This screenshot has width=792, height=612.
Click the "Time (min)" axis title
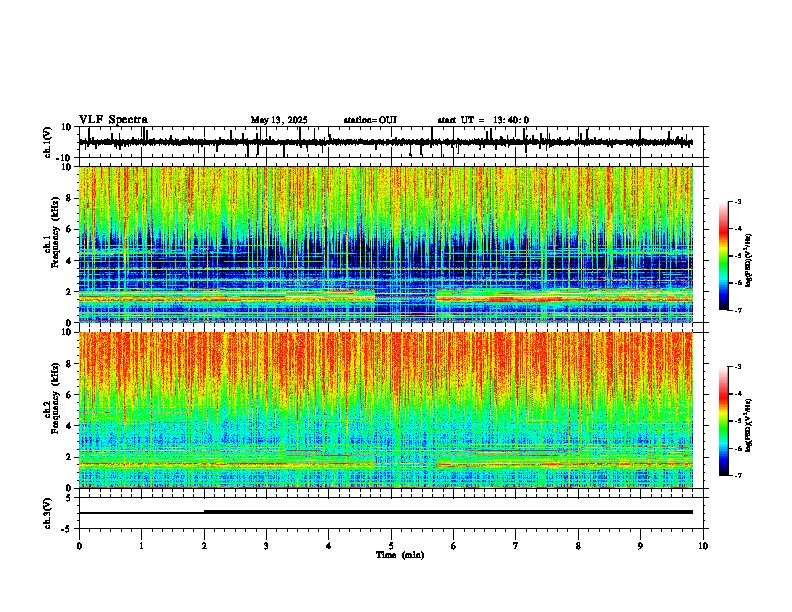[x=400, y=555]
